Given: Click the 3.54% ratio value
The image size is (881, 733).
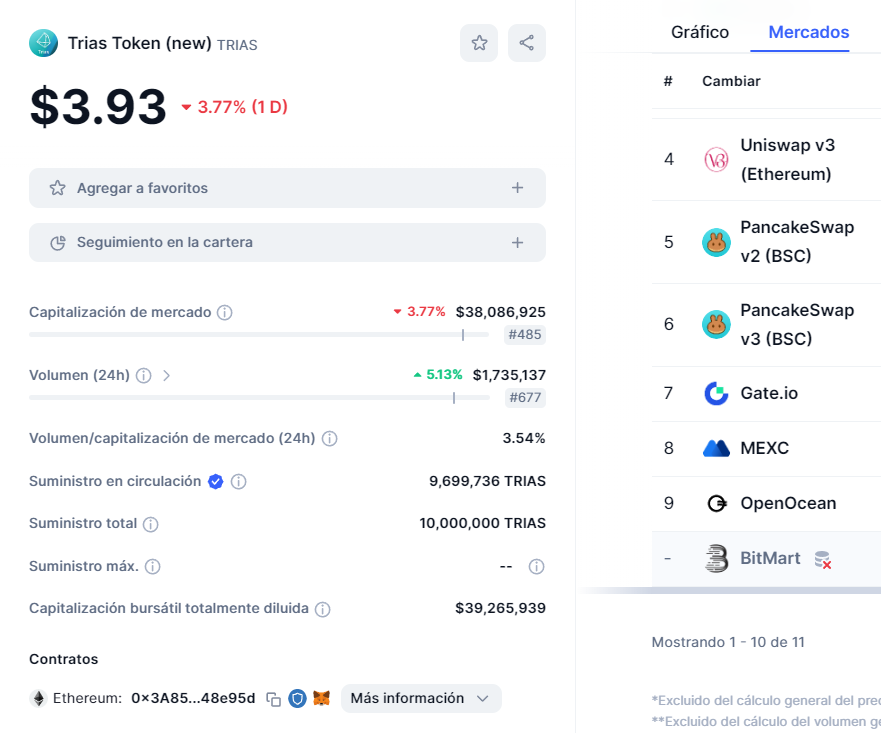Looking at the screenshot, I should [524, 438].
